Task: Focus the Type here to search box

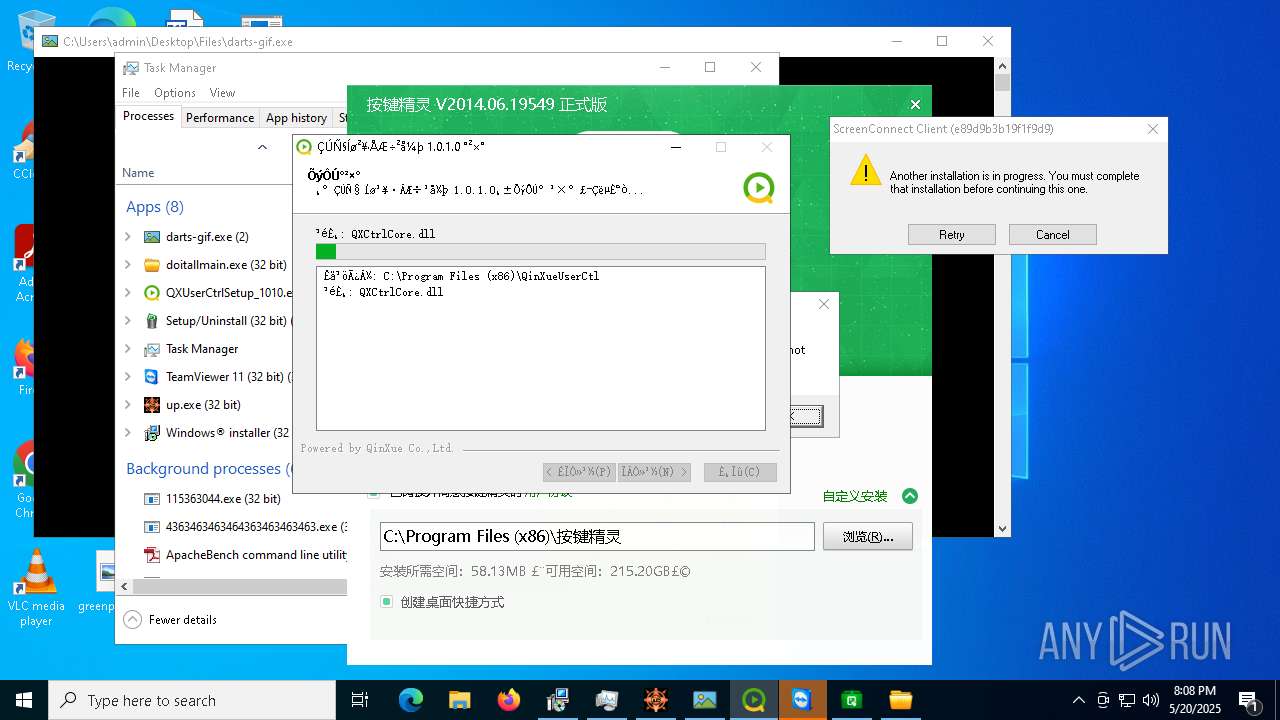Action: (x=192, y=700)
